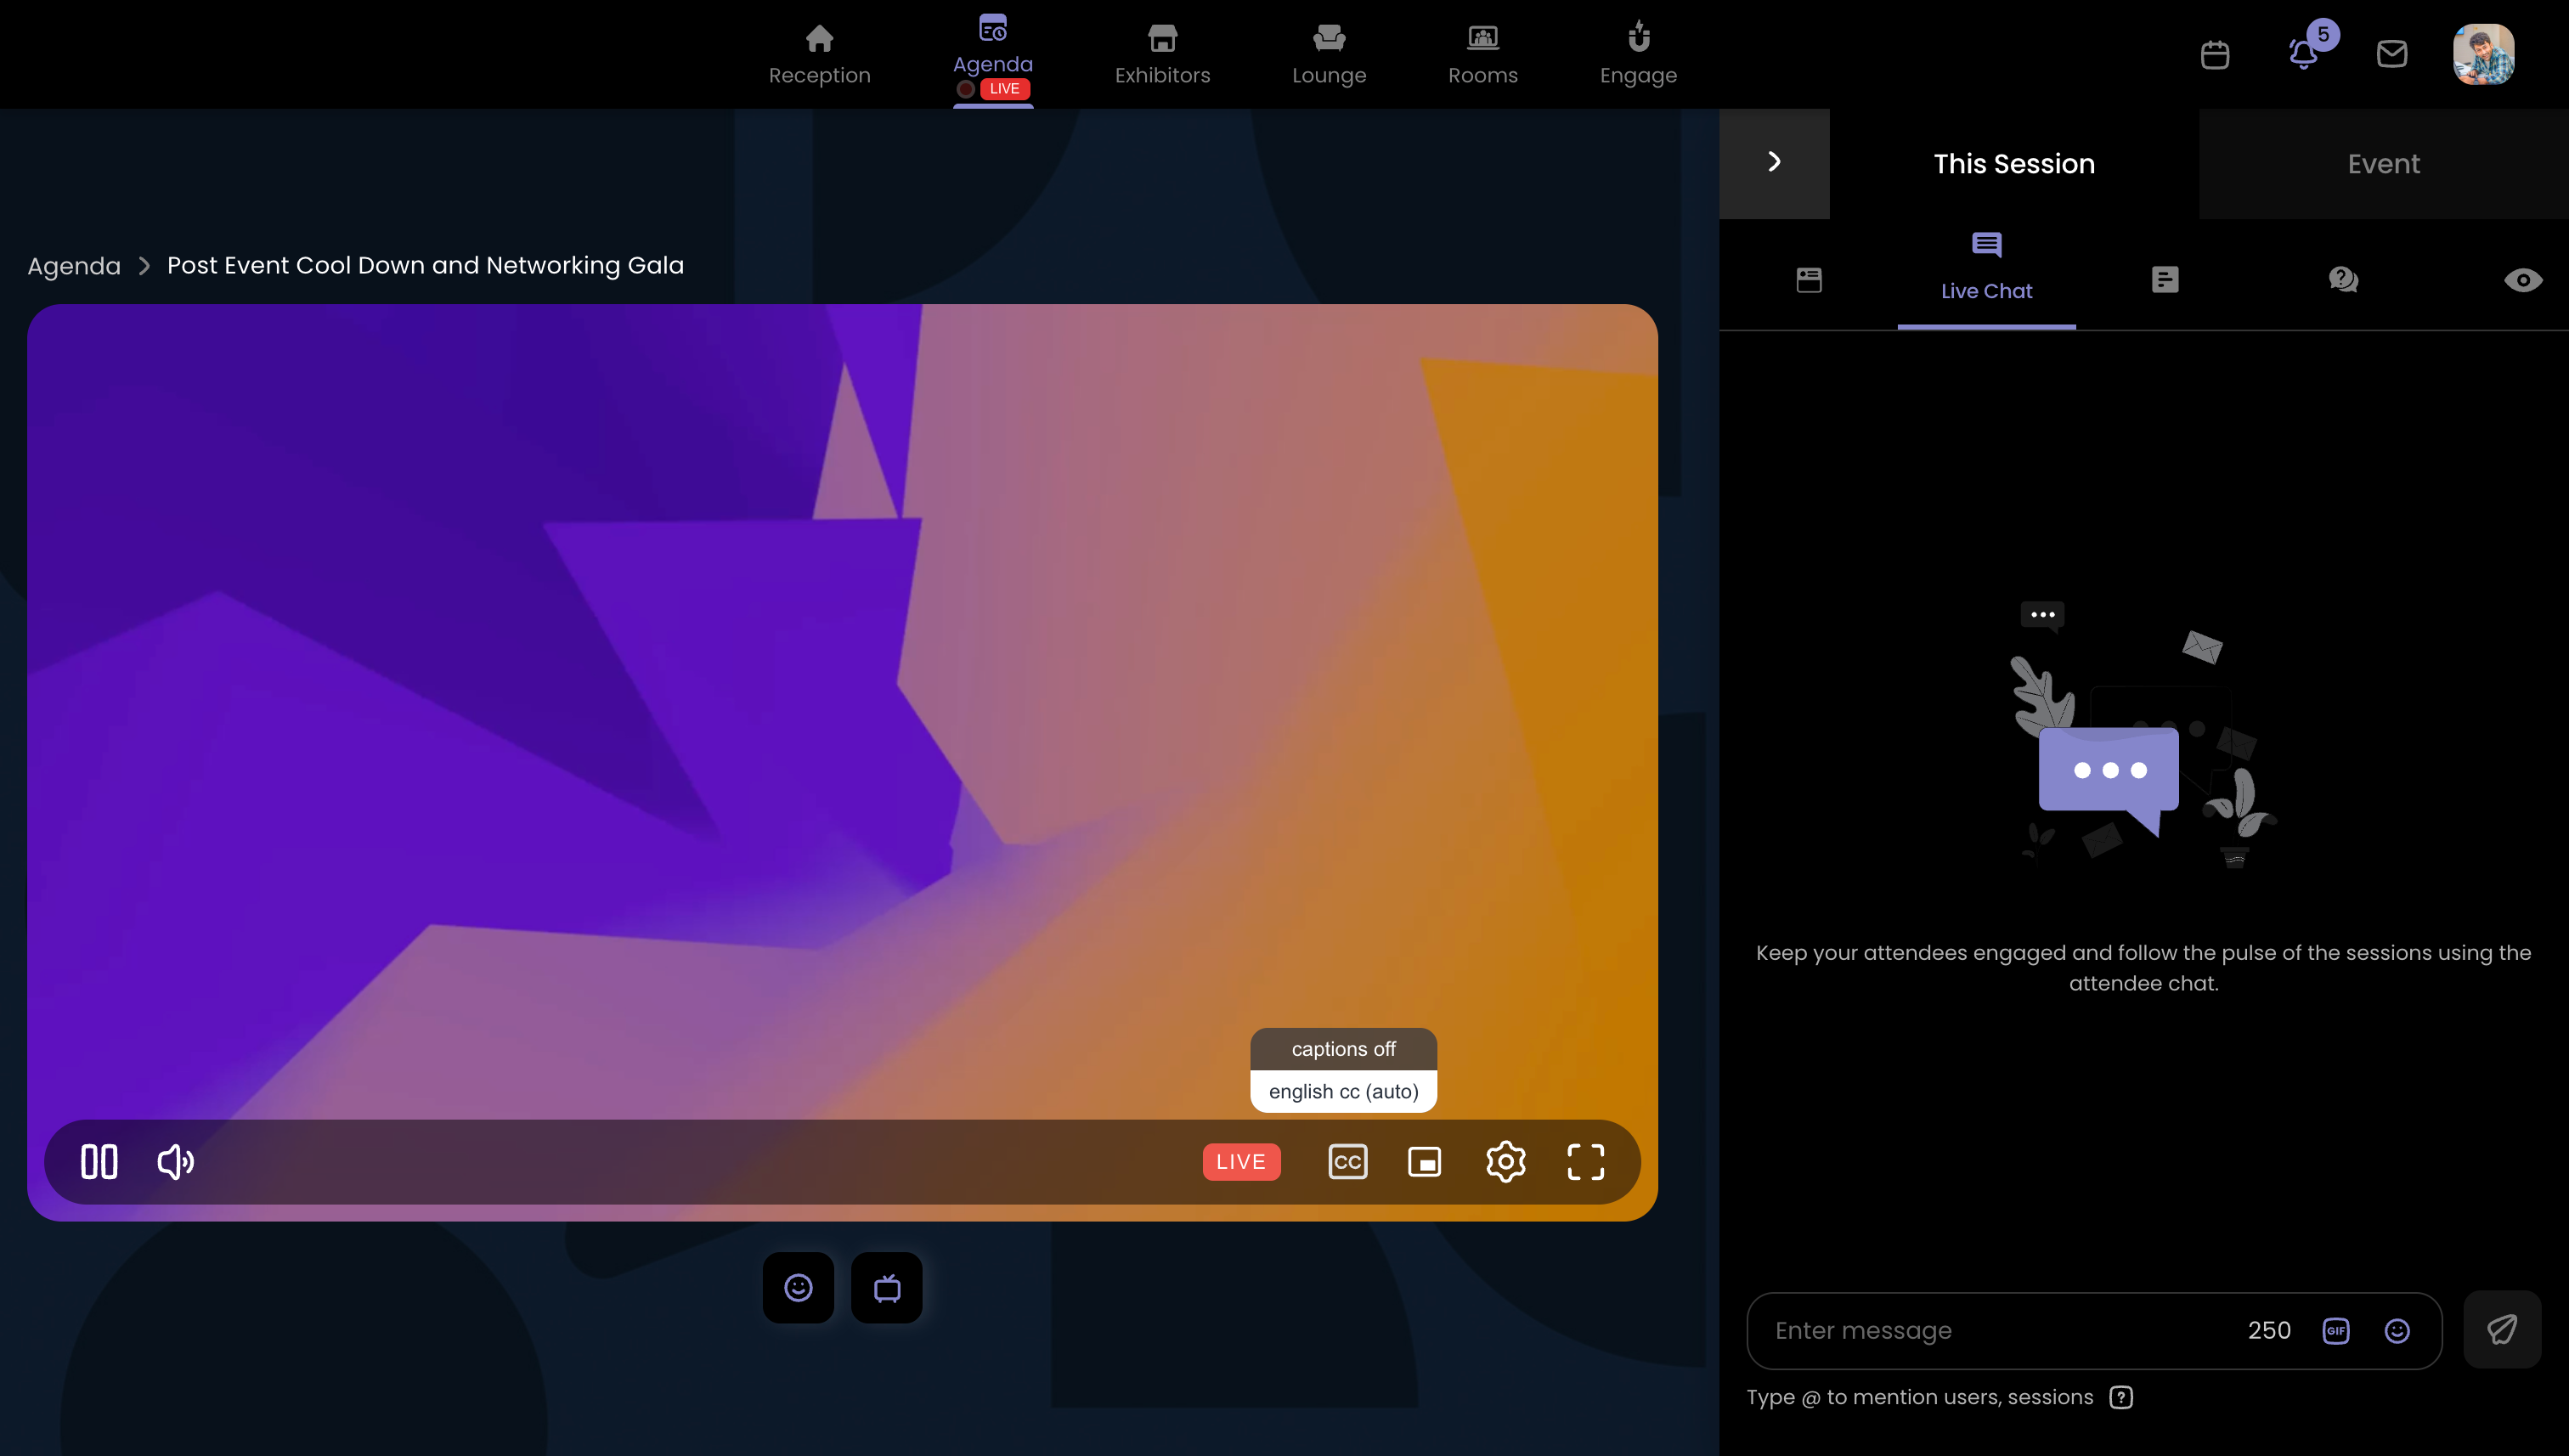The width and height of the screenshot is (2569, 1456).
Task: Go to the Reception page
Action: (819, 55)
